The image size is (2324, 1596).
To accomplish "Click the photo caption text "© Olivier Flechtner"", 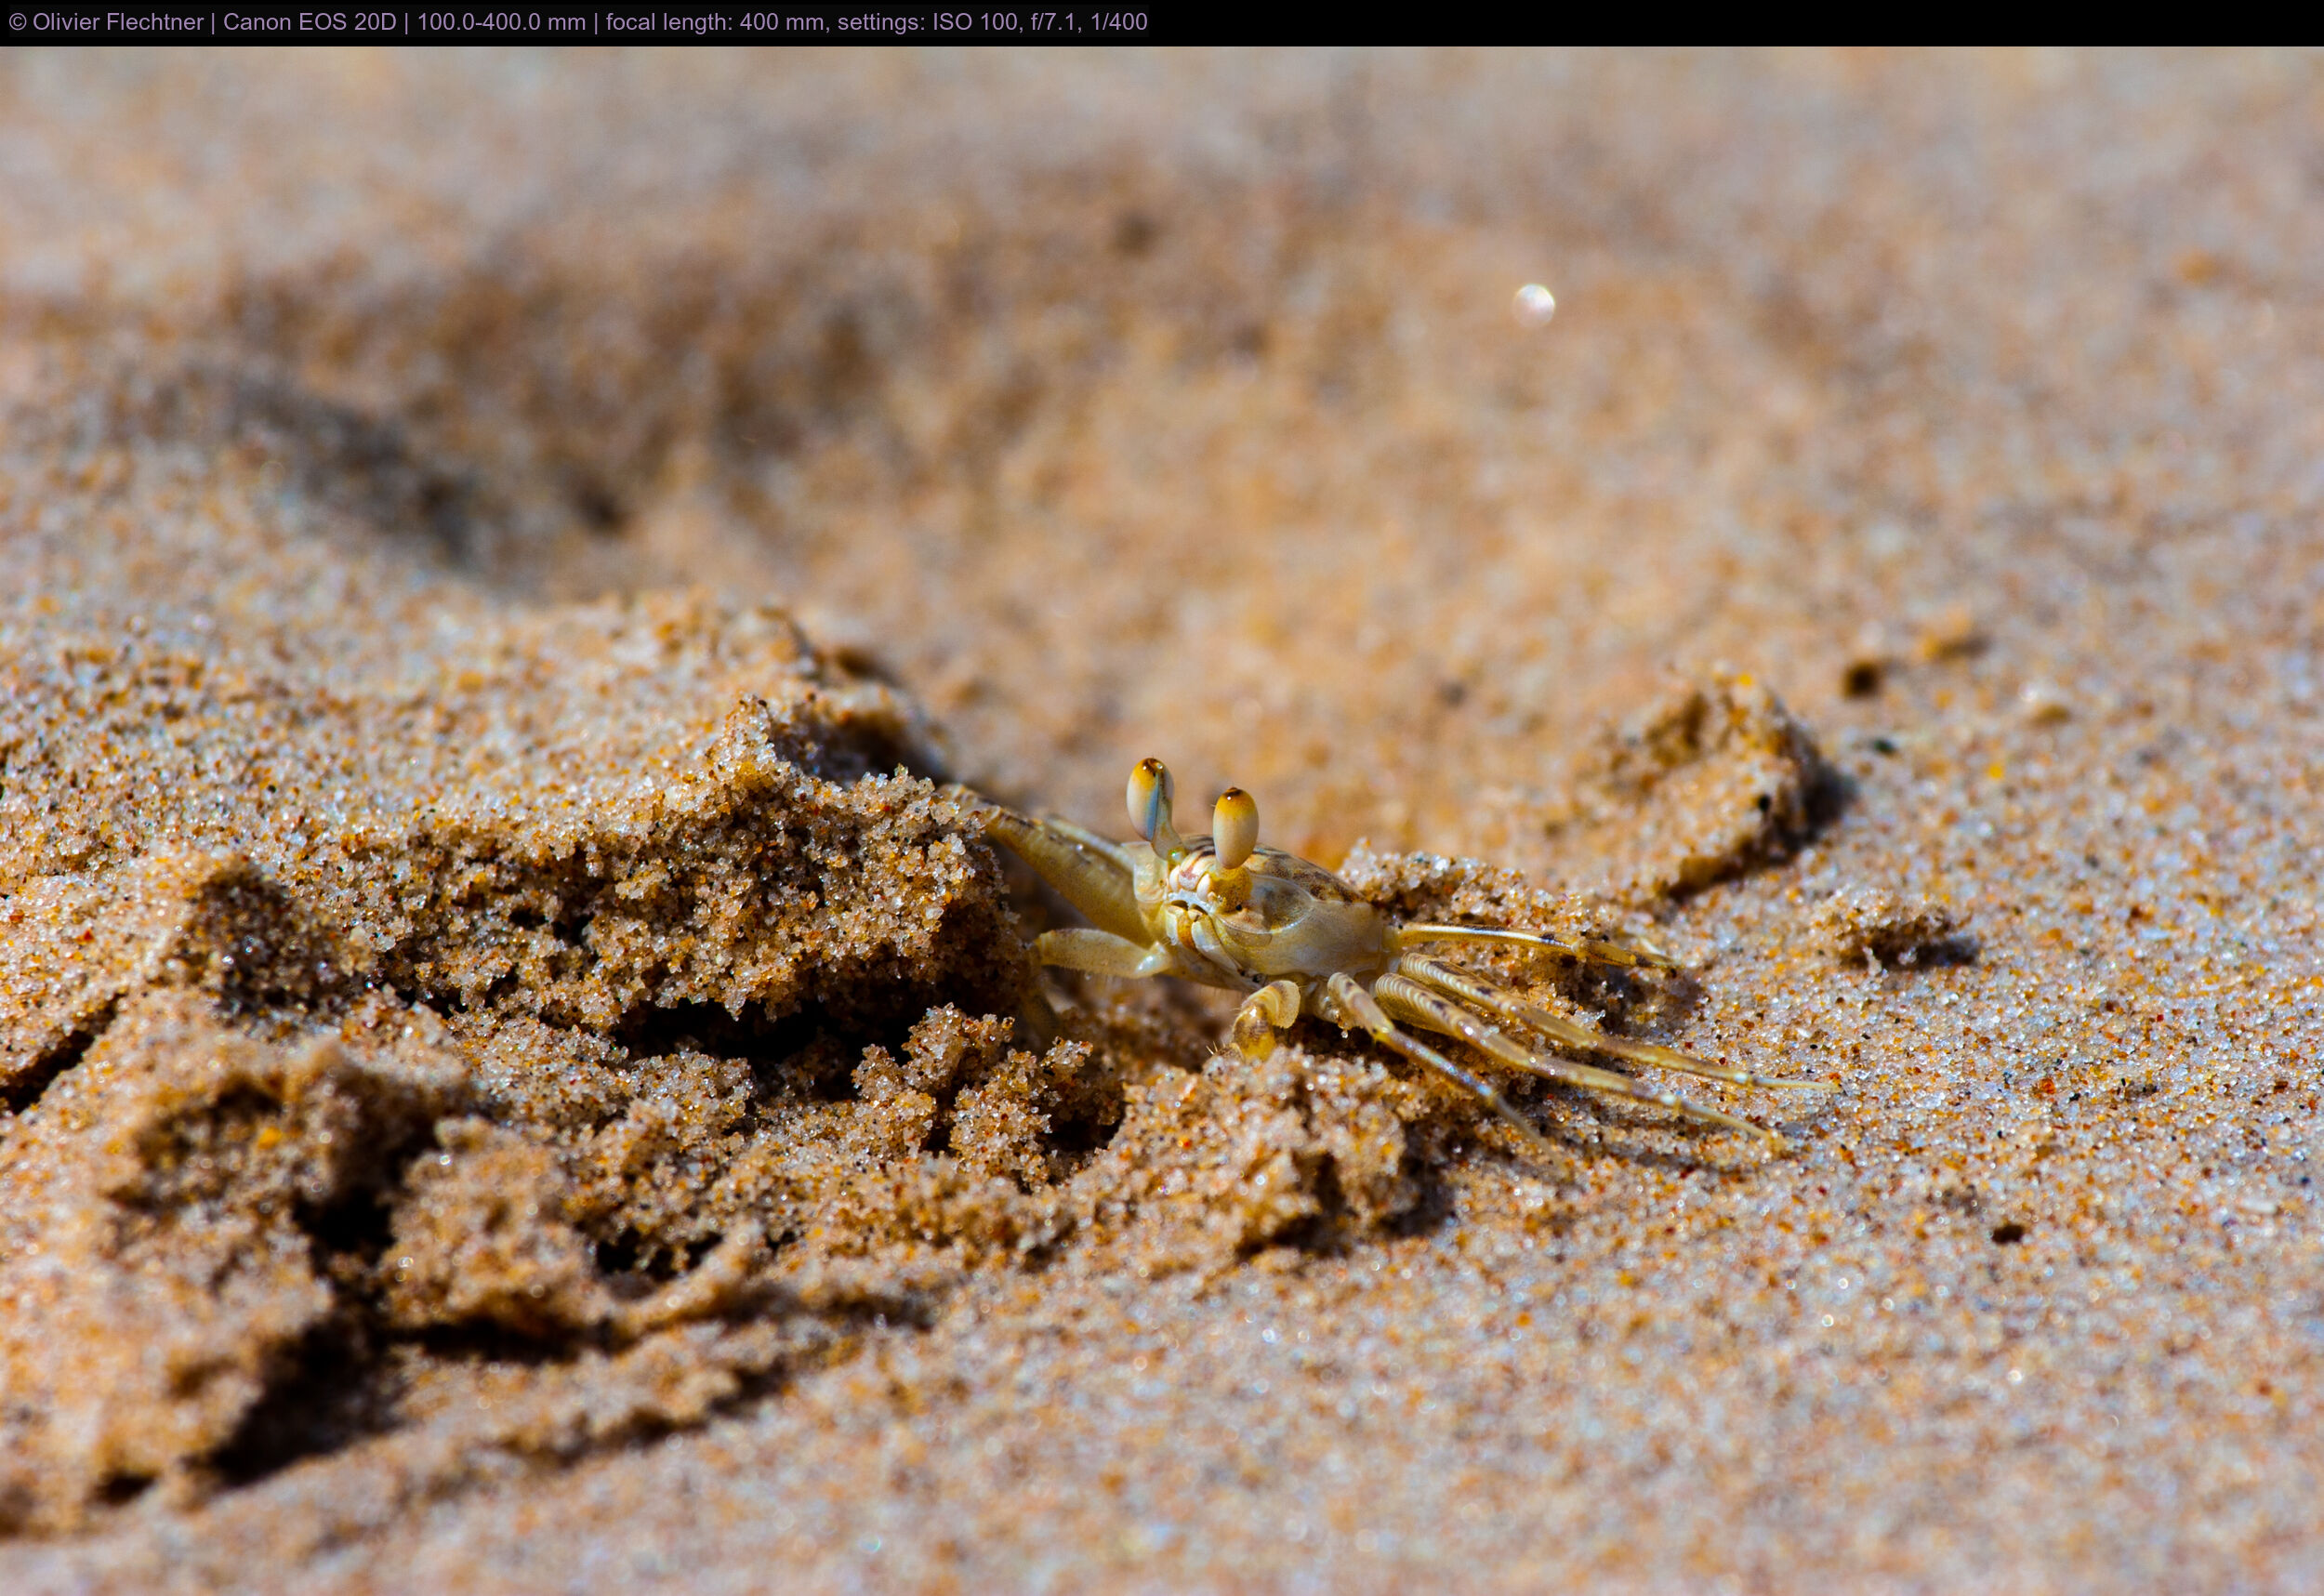I will tap(106, 22).
